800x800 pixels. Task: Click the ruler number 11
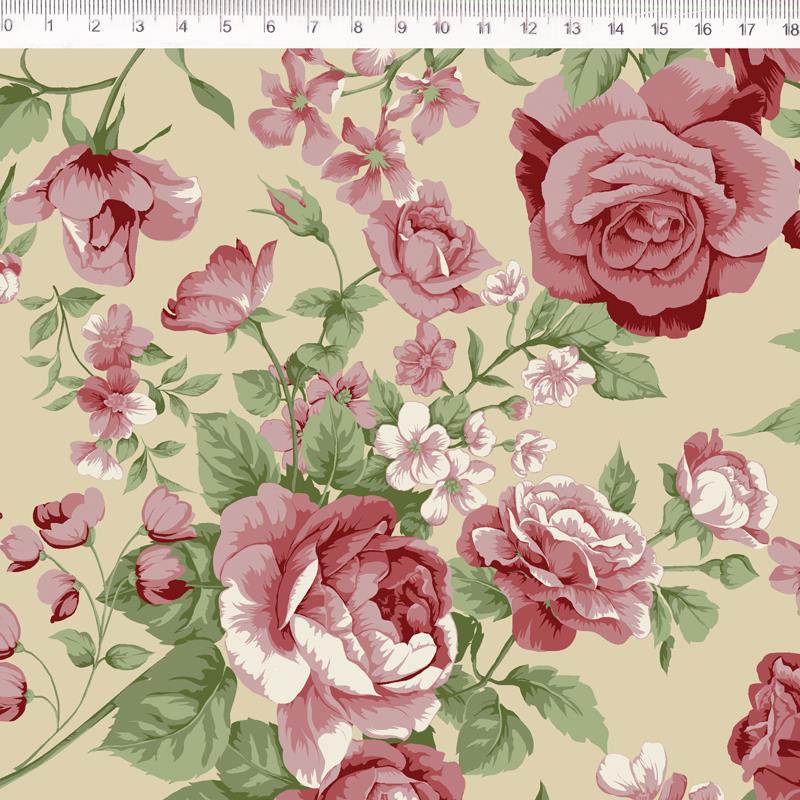point(484,27)
